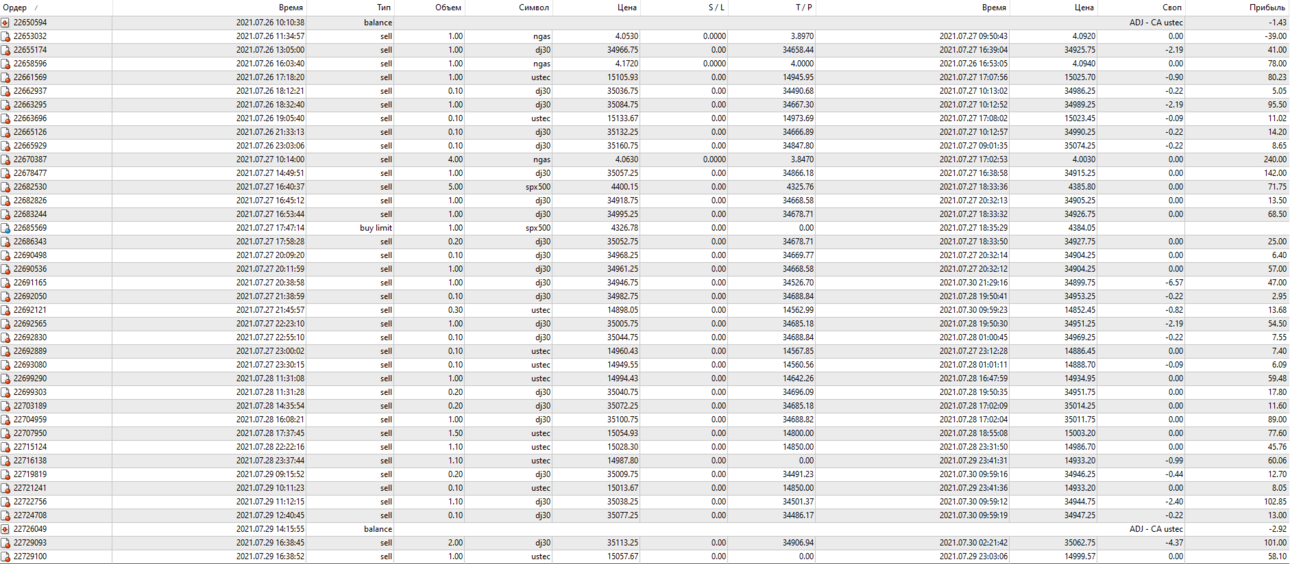Click the balance icon of order 22650594

tap(5, 22)
